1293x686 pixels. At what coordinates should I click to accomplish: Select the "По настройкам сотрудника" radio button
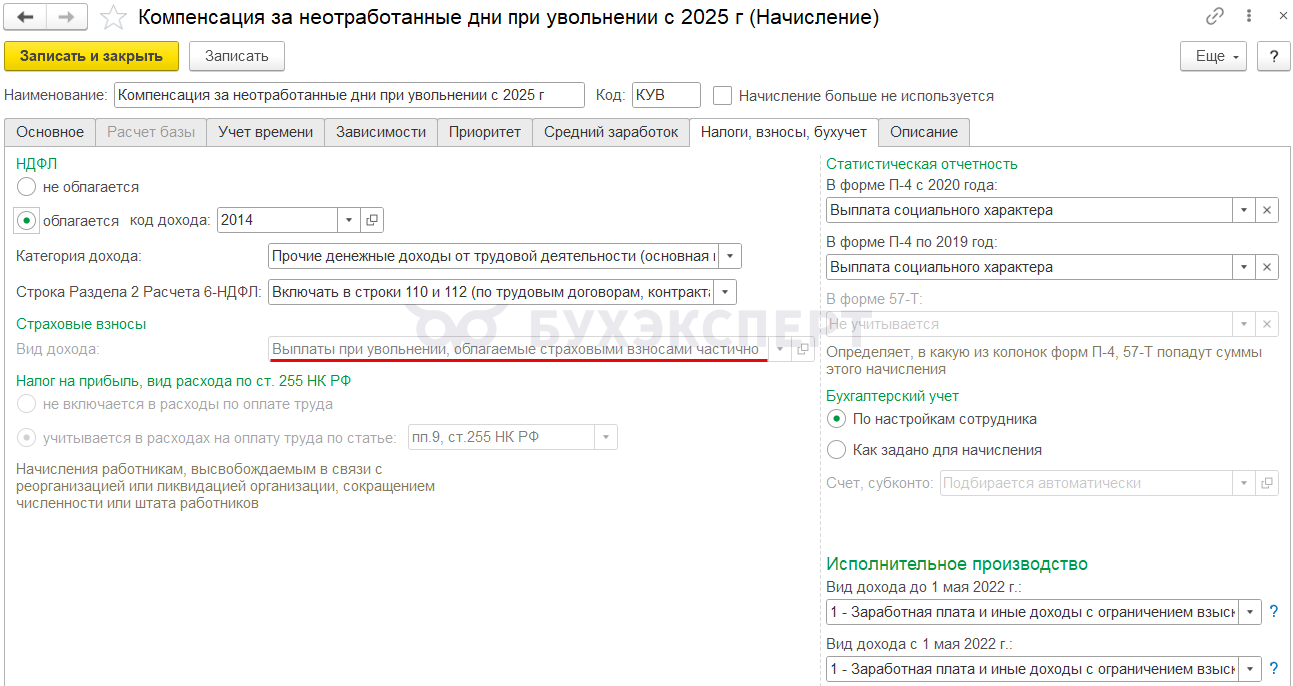tap(837, 419)
